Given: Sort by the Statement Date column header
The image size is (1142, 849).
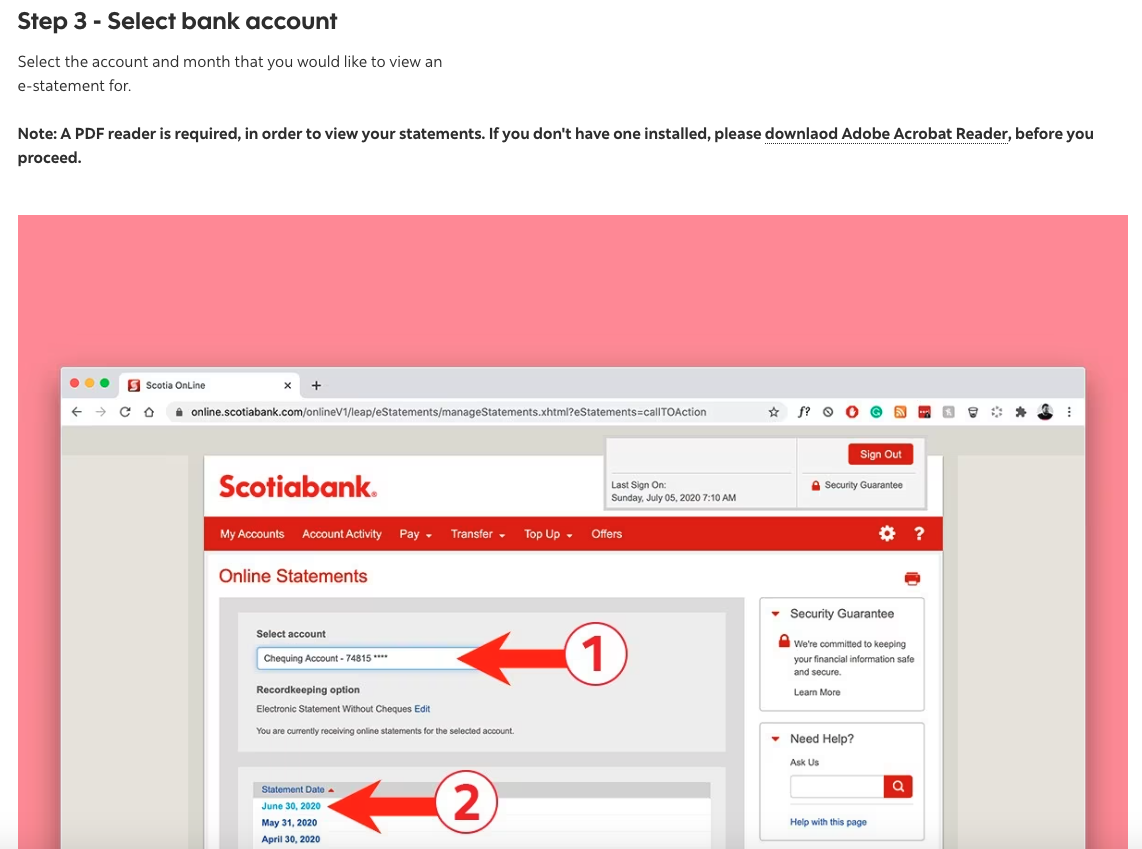Looking at the screenshot, I should (x=297, y=789).
